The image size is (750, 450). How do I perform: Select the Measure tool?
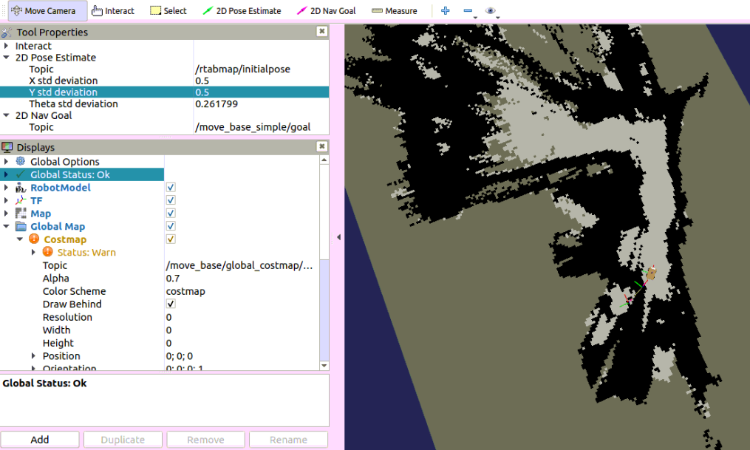[x=394, y=11]
